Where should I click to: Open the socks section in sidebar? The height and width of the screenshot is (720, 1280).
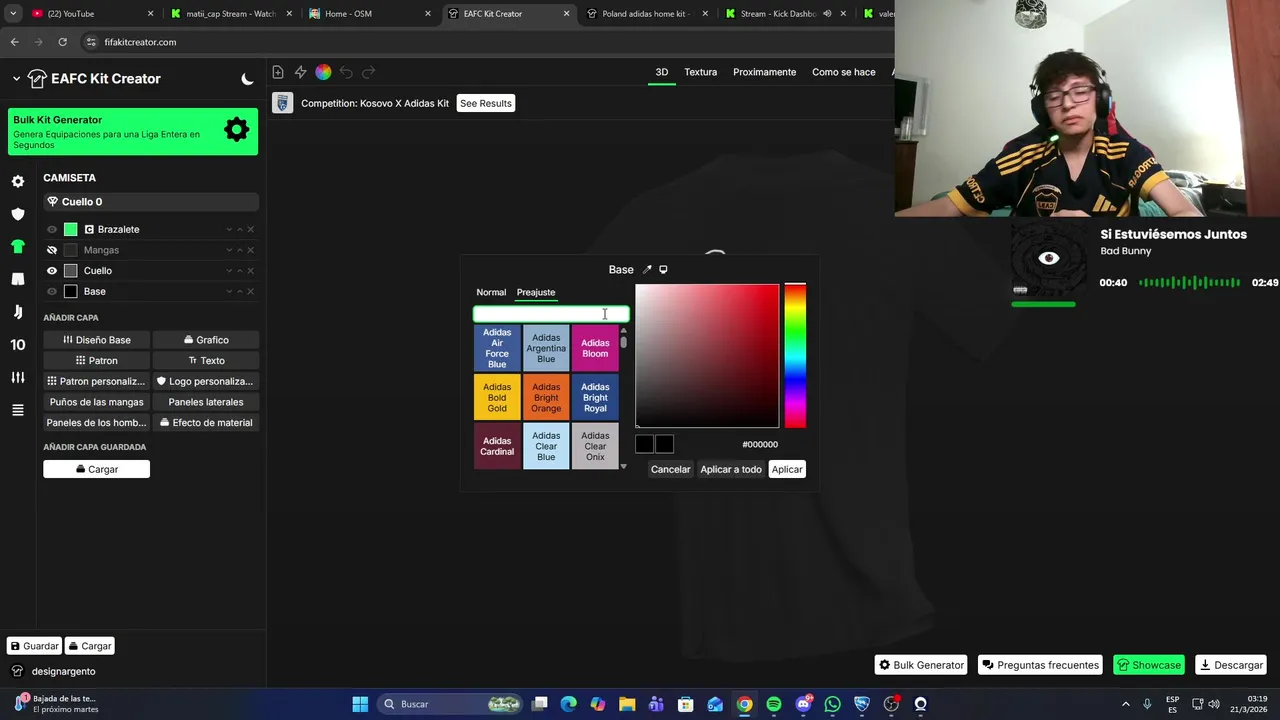click(17, 312)
